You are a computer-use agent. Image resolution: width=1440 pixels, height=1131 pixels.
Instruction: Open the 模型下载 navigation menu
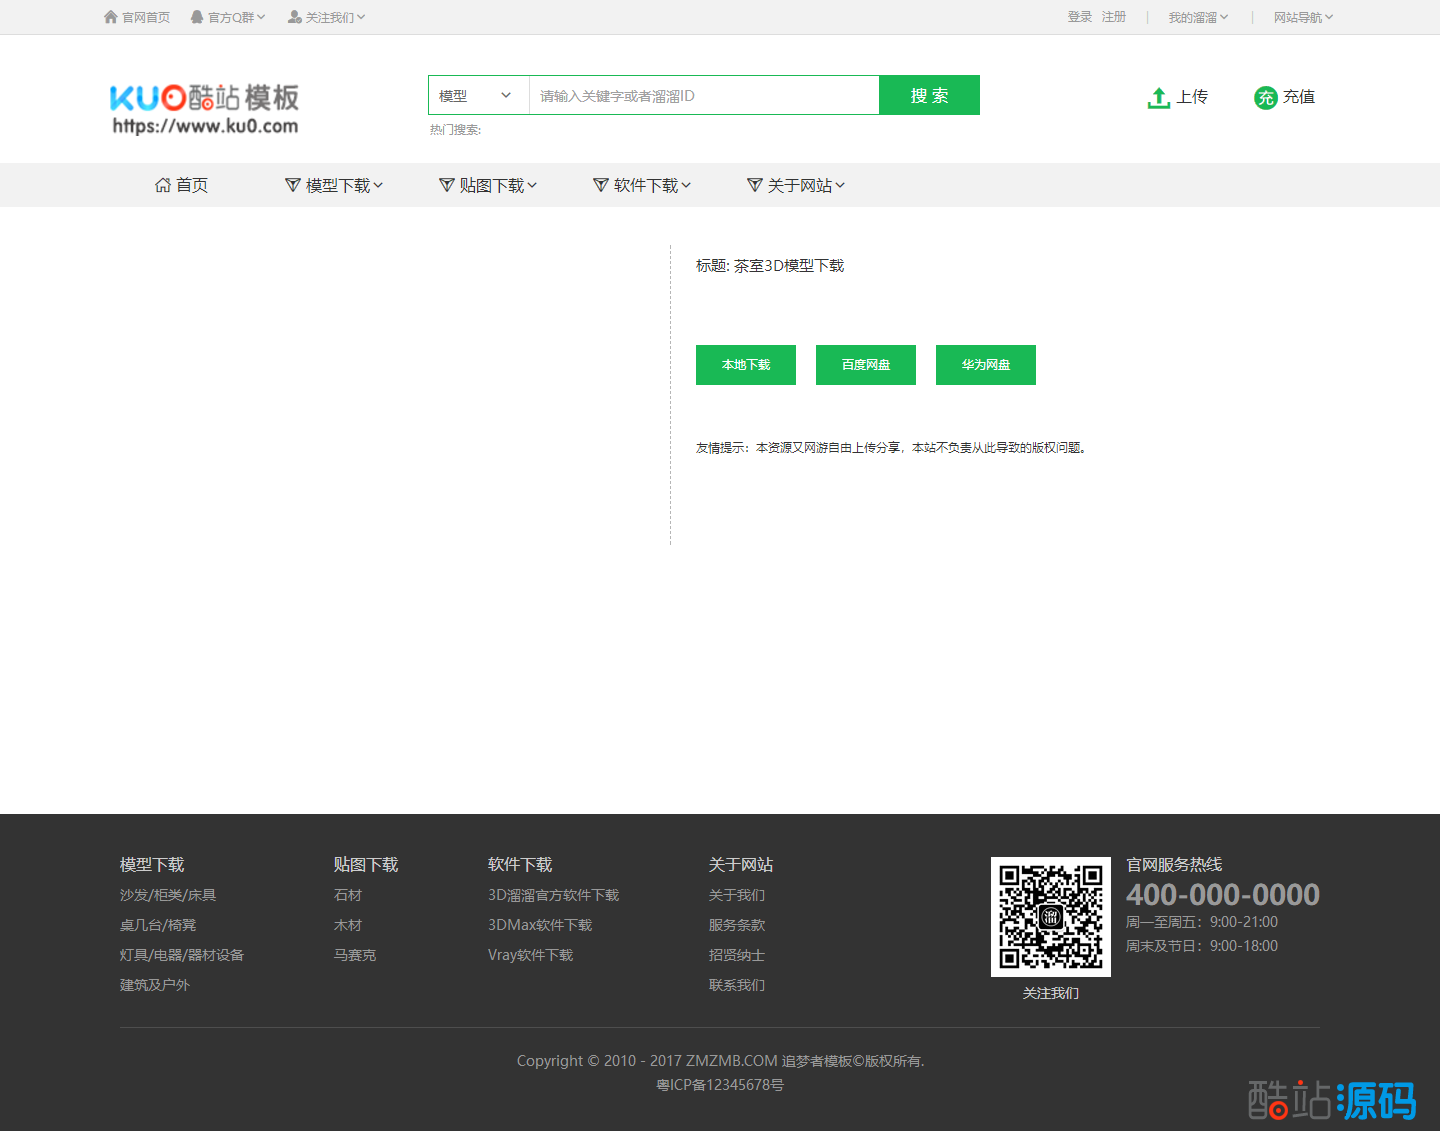point(336,185)
